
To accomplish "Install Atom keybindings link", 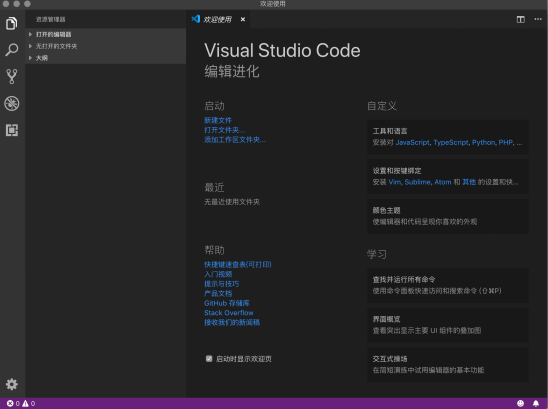I will pos(443,182).
